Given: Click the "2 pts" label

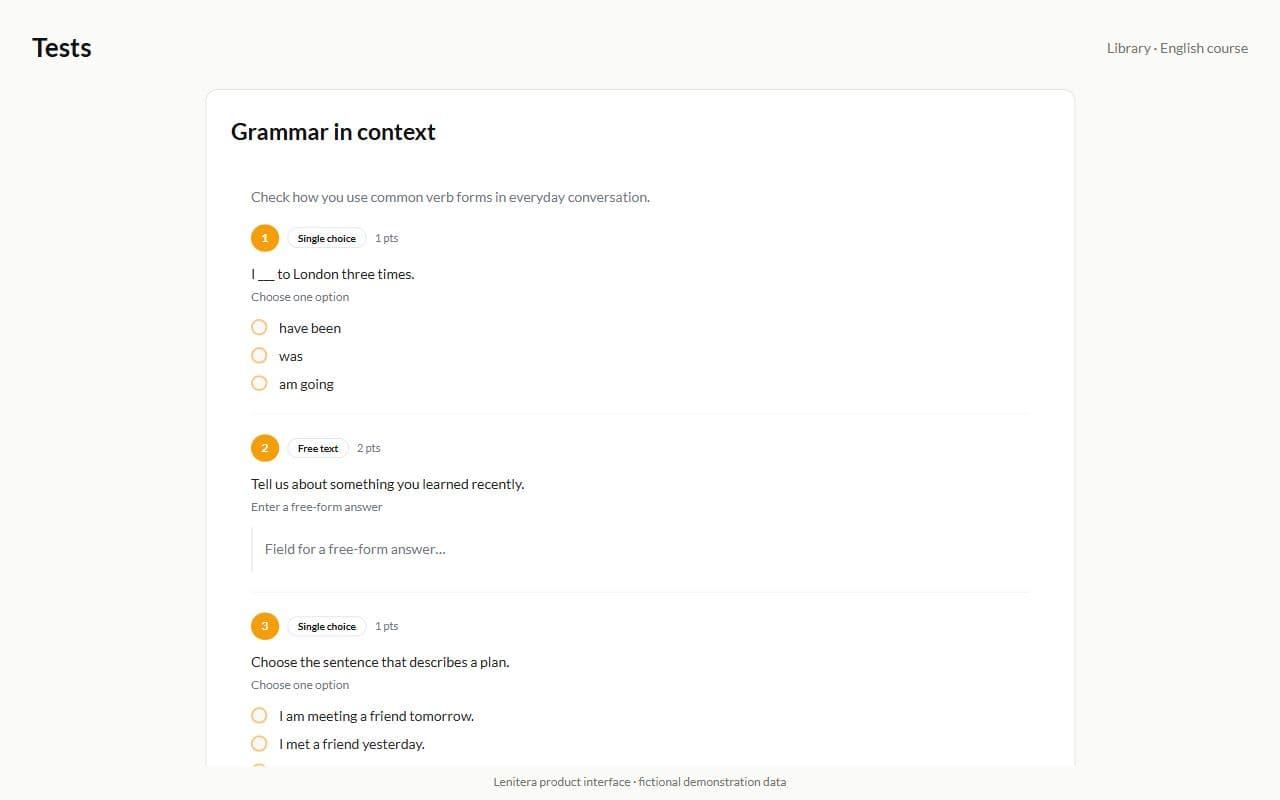Looking at the screenshot, I should (x=369, y=448).
